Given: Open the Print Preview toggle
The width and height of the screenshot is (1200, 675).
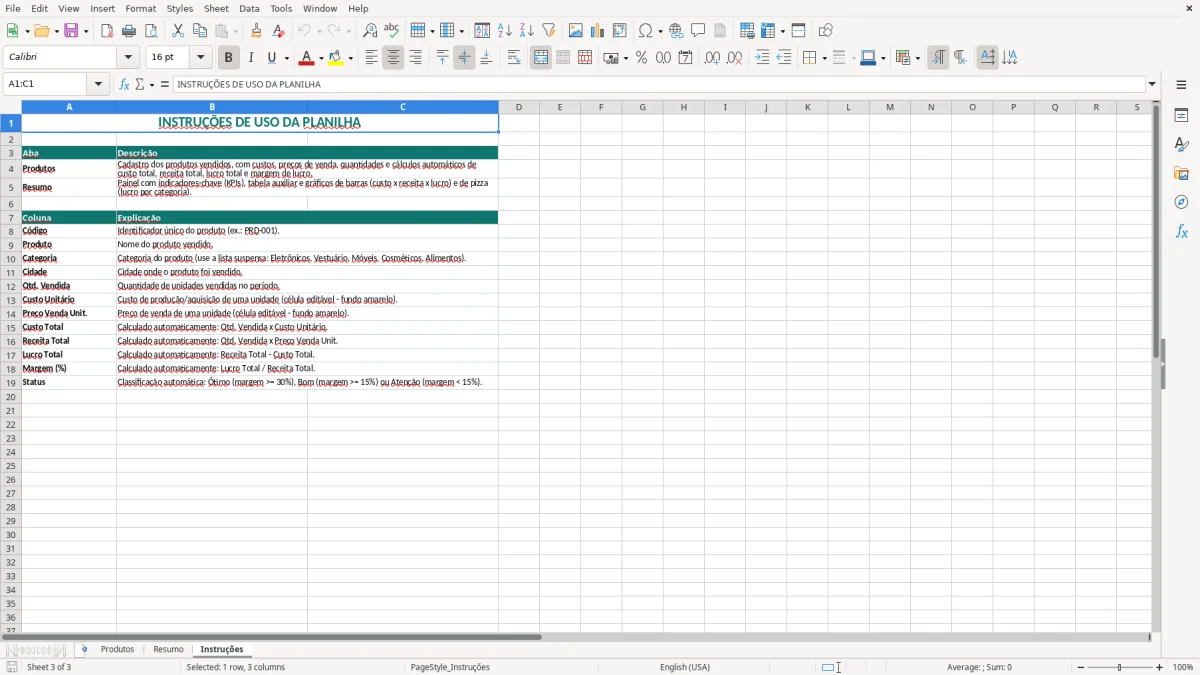Looking at the screenshot, I should click(151, 31).
